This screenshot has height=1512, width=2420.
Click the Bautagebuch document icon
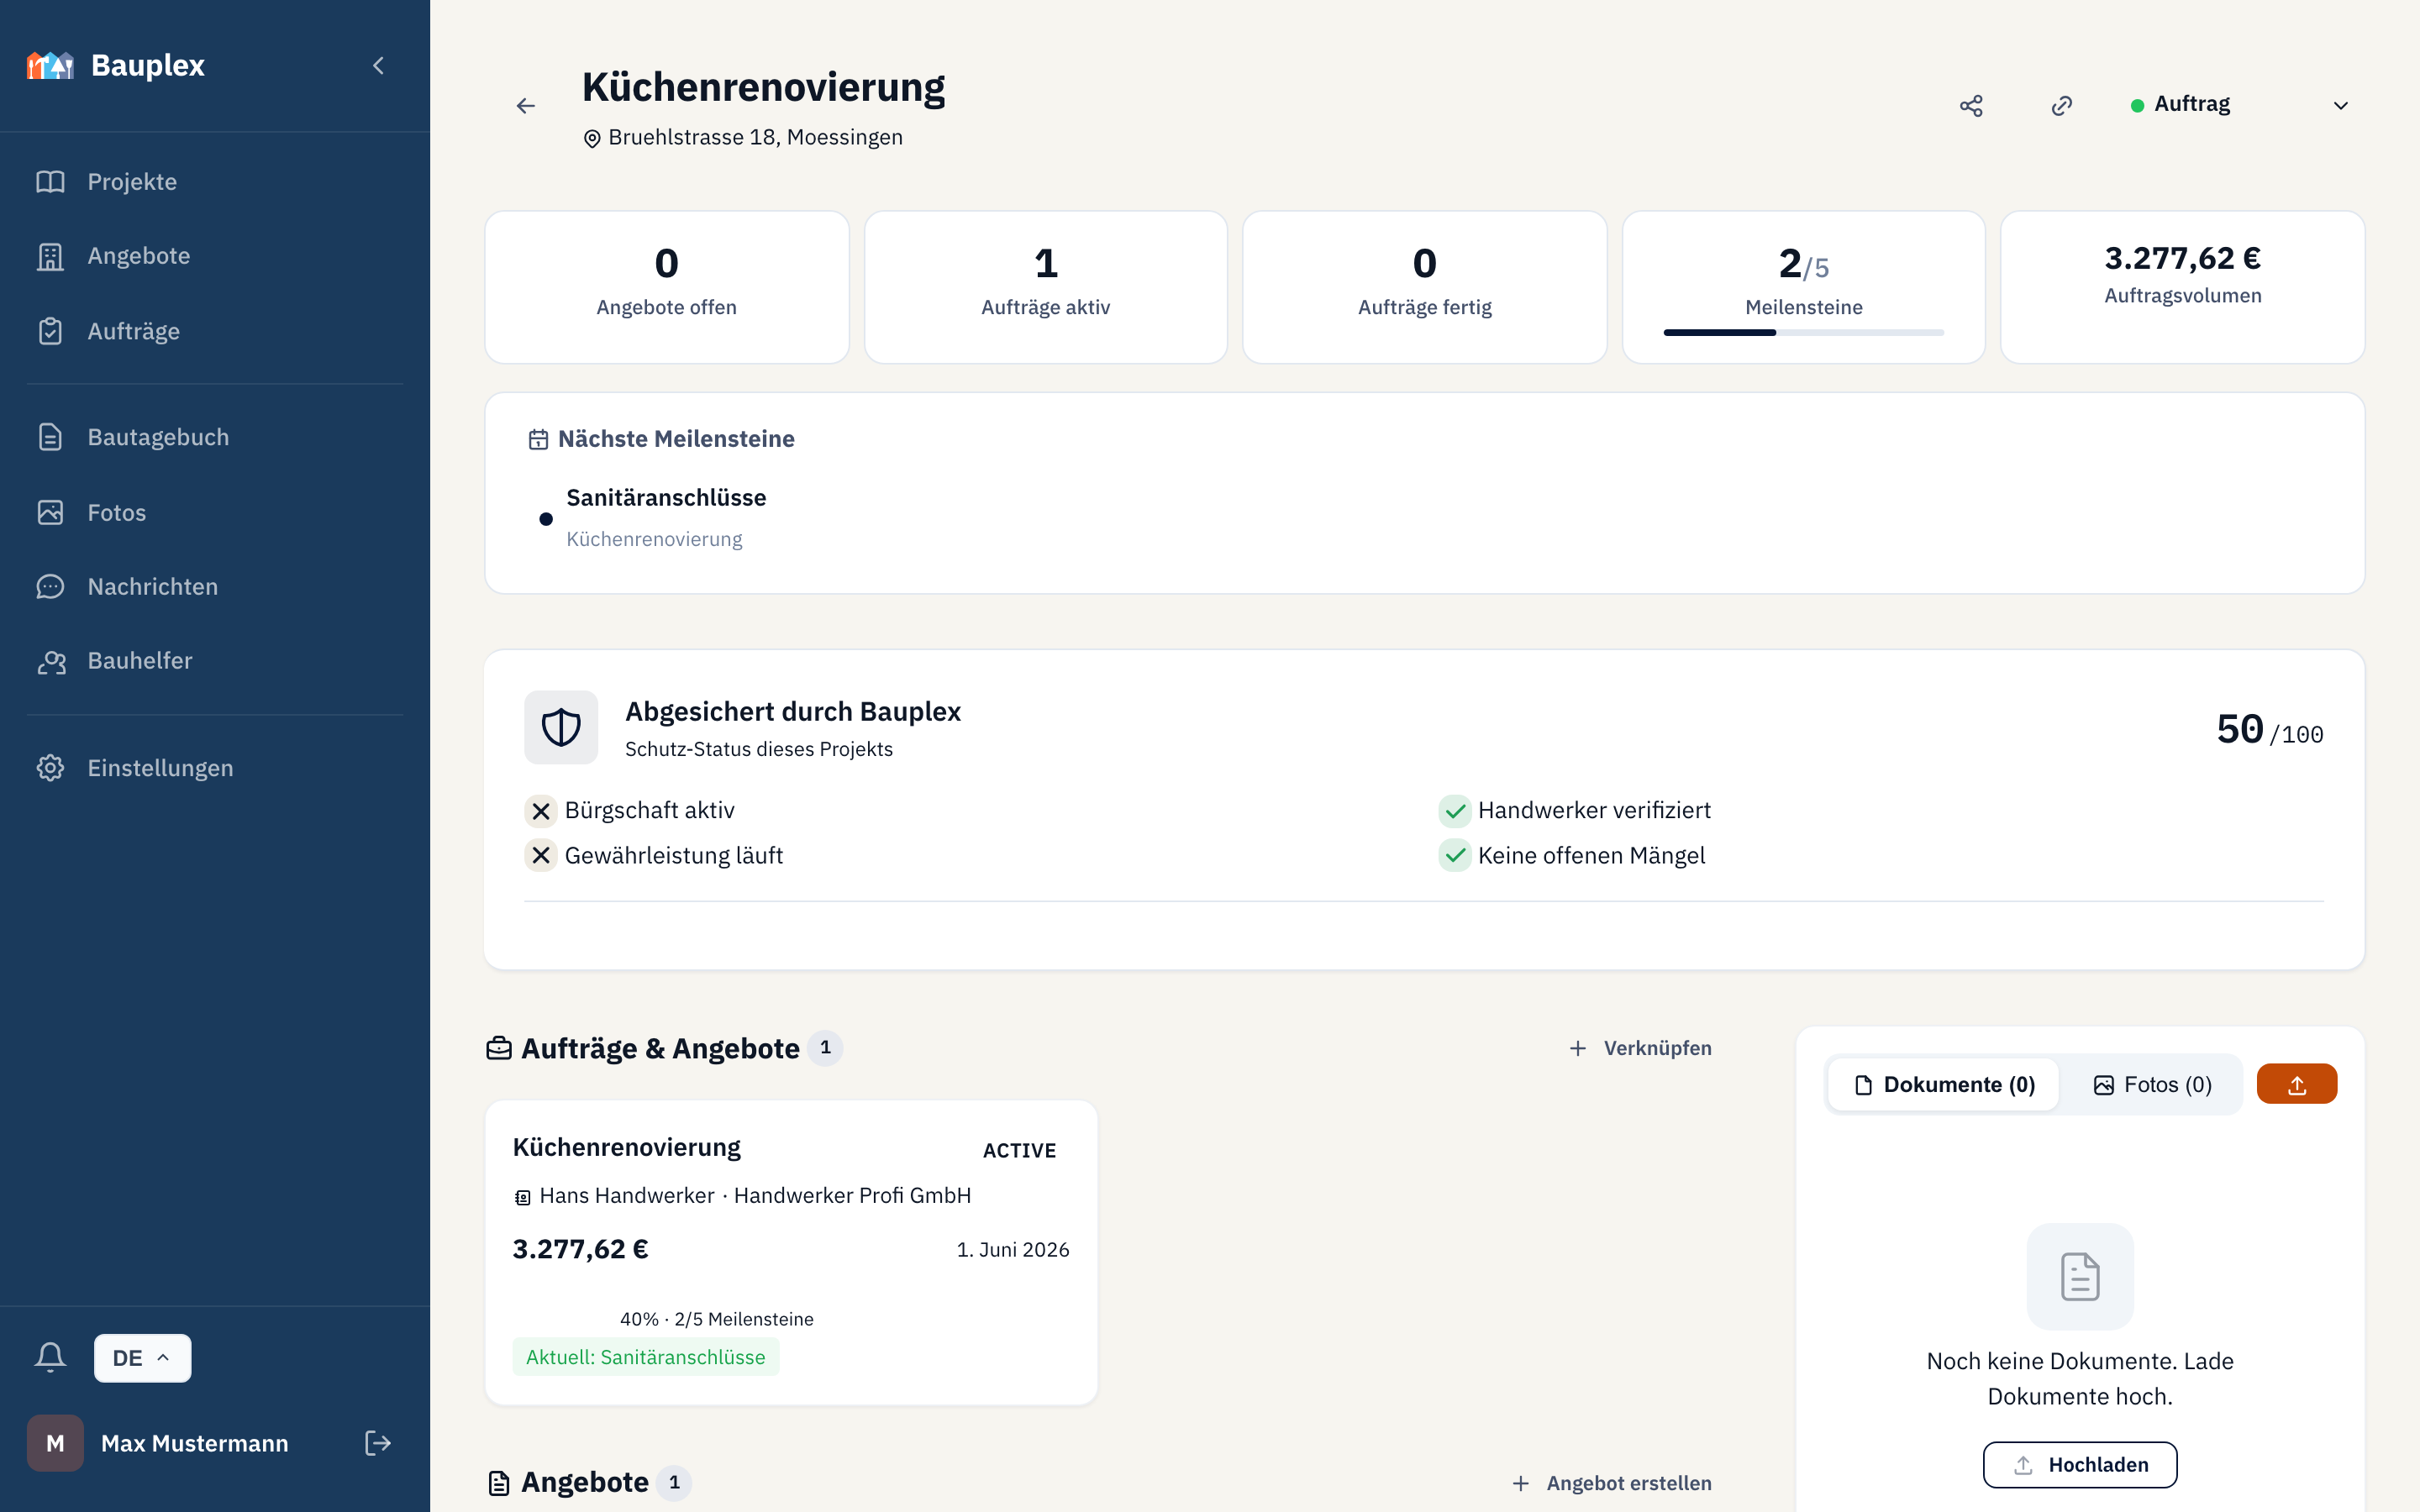coord(50,437)
